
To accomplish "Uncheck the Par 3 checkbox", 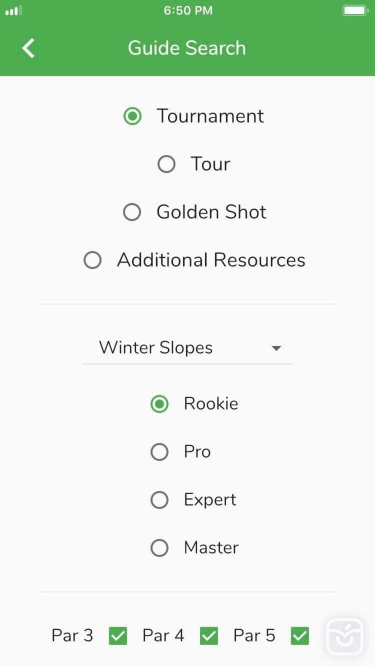I will click(118, 636).
